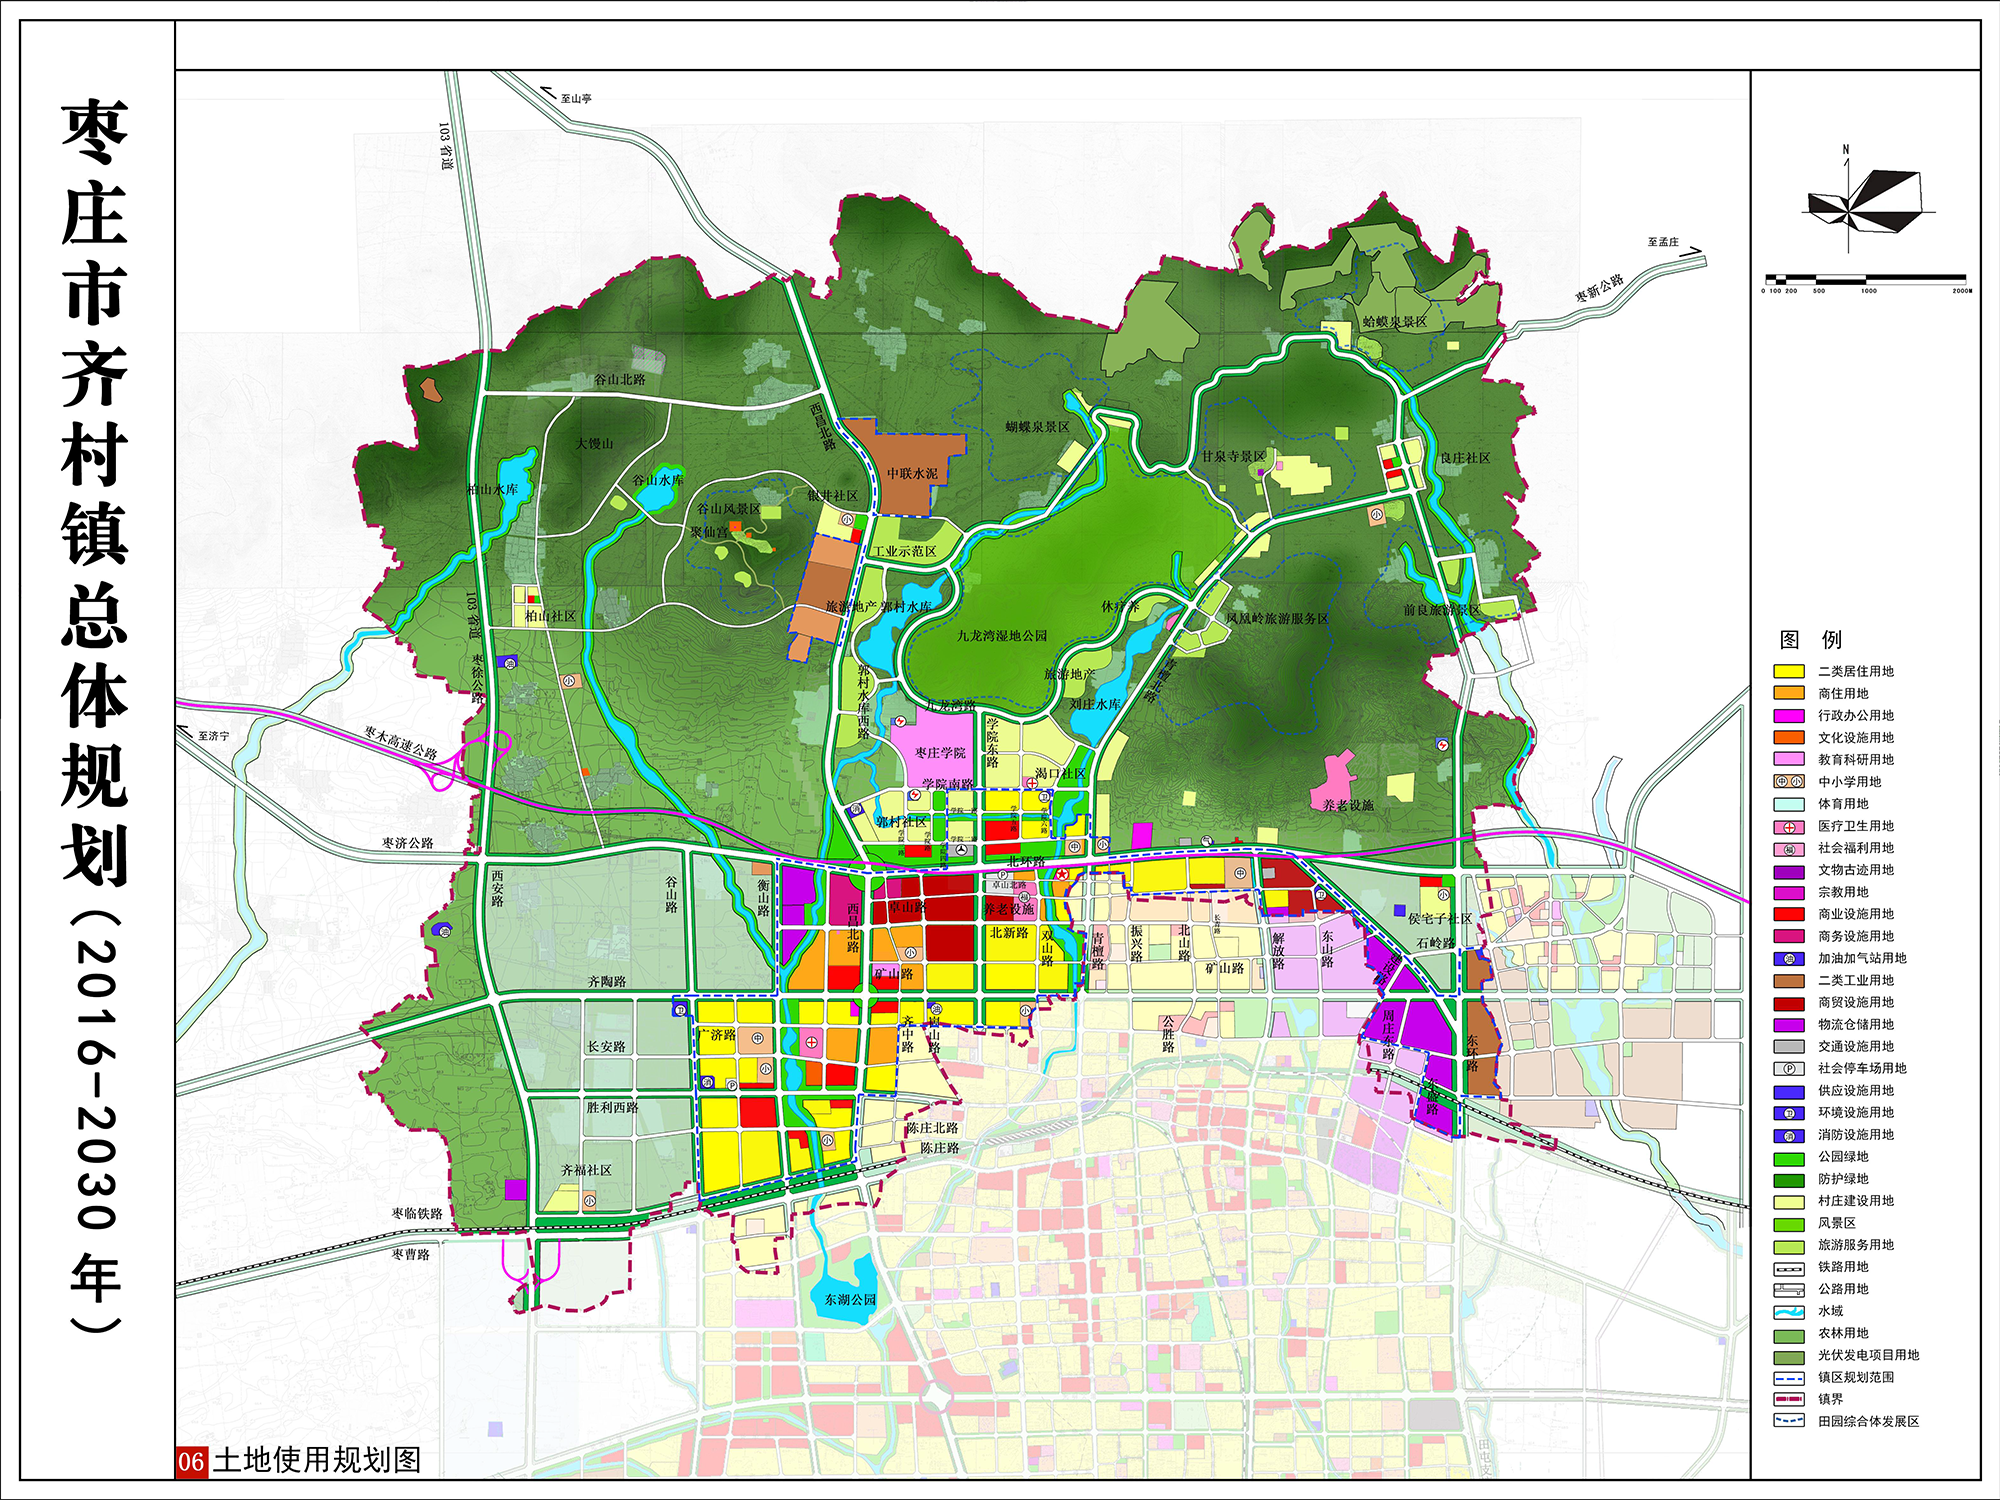This screenshot has width=2000, height=1500.
Task: Click the 镇界 boundary line legend symbol
Action: (x=1789, y=1399)
